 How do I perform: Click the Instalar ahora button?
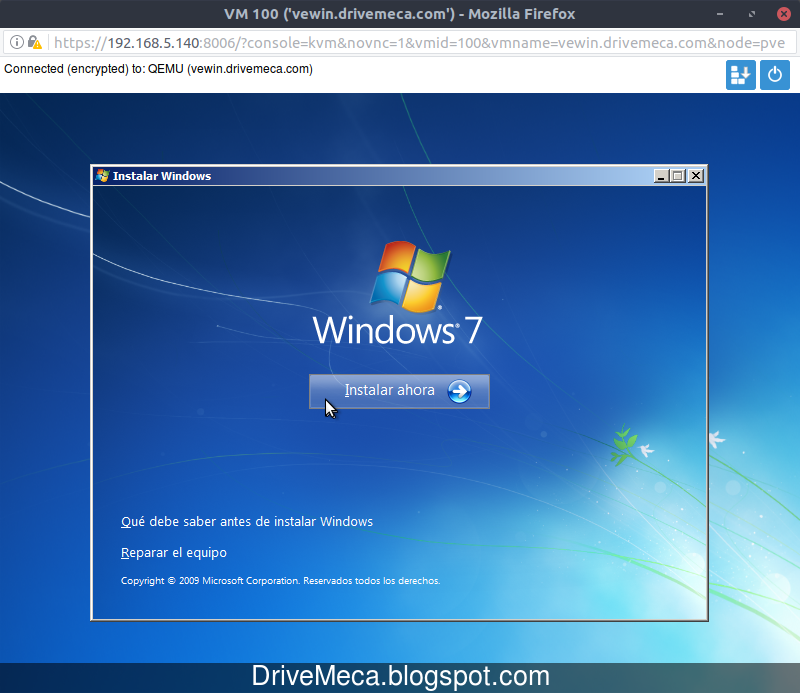pyautogui.click(x=399, y=391)
